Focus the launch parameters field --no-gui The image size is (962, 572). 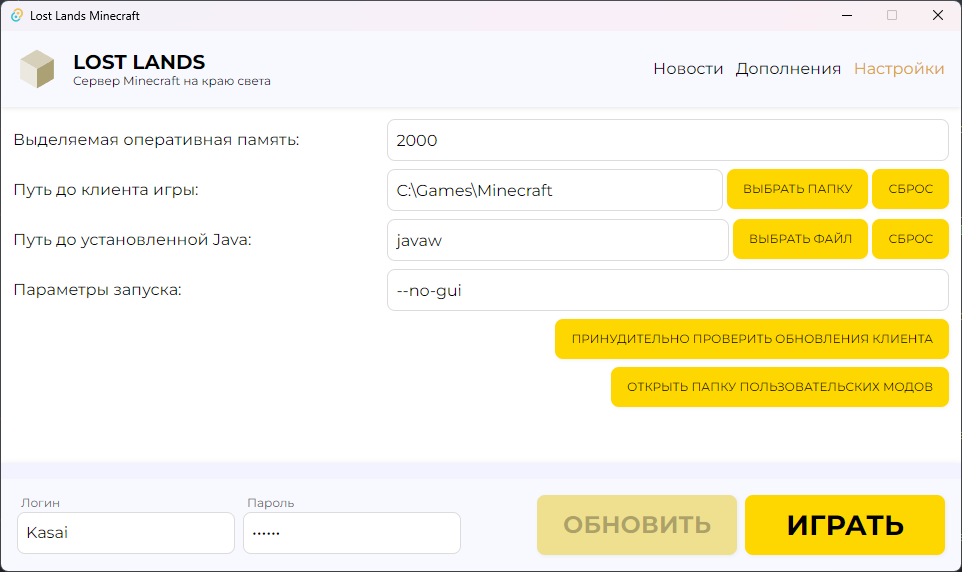pos(668,290)
